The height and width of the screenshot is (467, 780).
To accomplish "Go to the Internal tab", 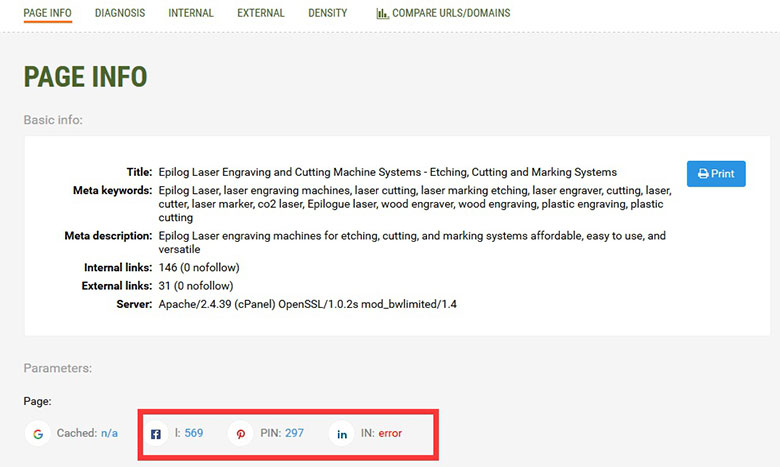I will 190,14.
